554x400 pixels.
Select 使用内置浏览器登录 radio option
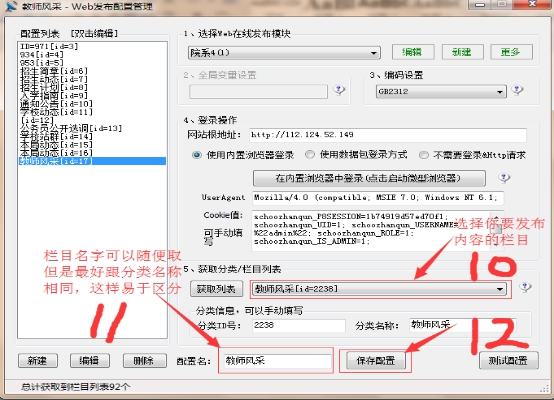pos(197,155)
